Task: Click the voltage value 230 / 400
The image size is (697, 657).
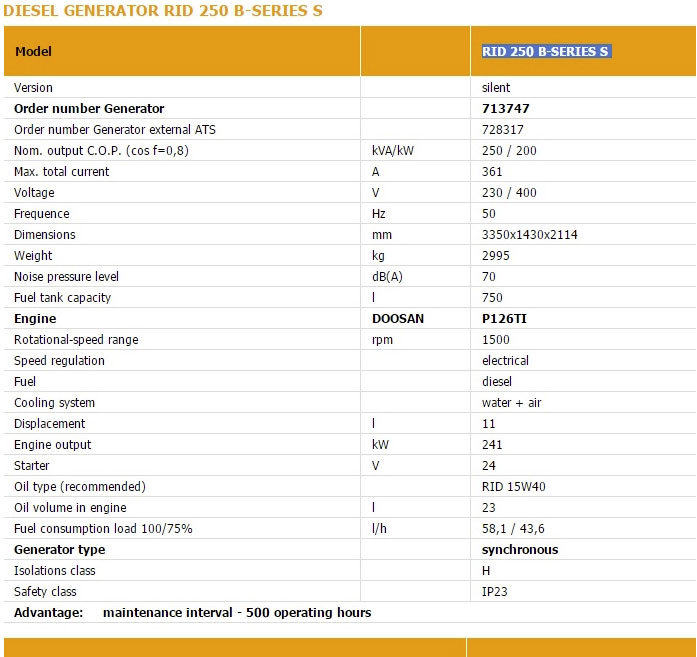Action: click(x=509, y=192)
